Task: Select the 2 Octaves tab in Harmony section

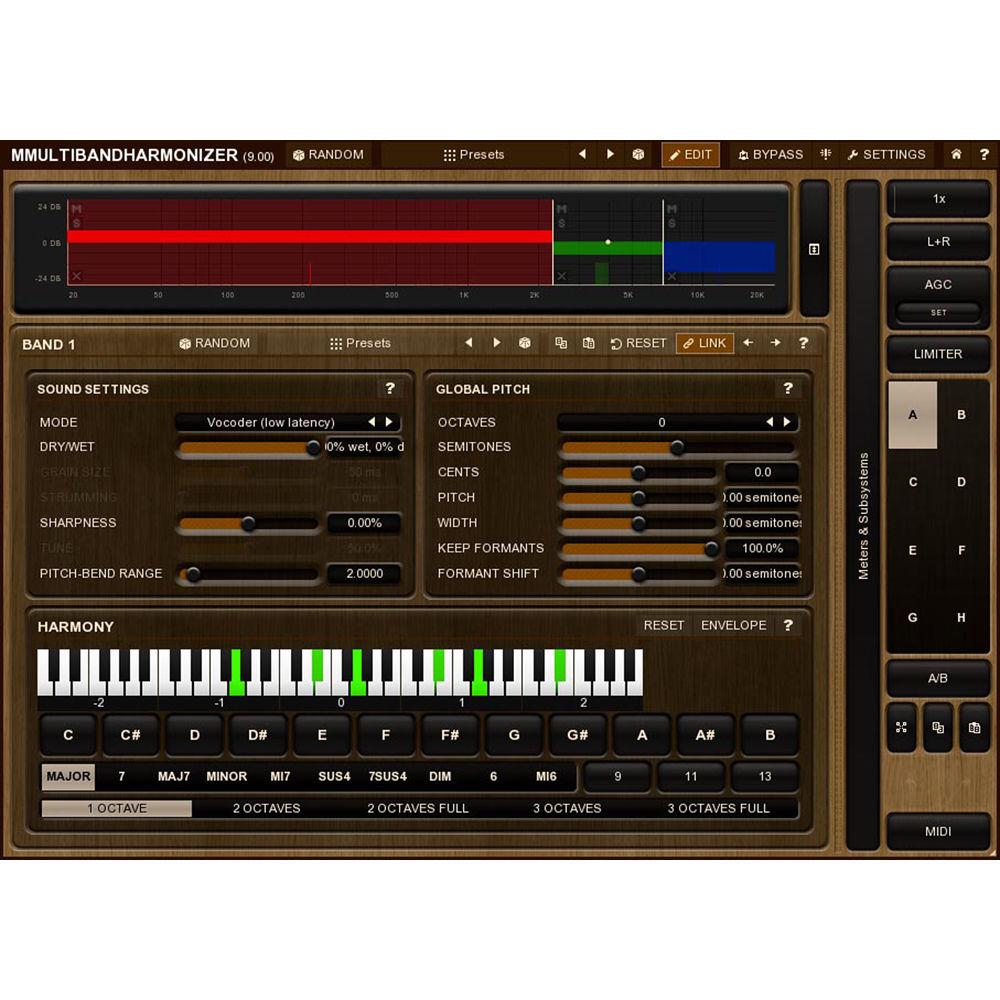Action: coord(267,808)
